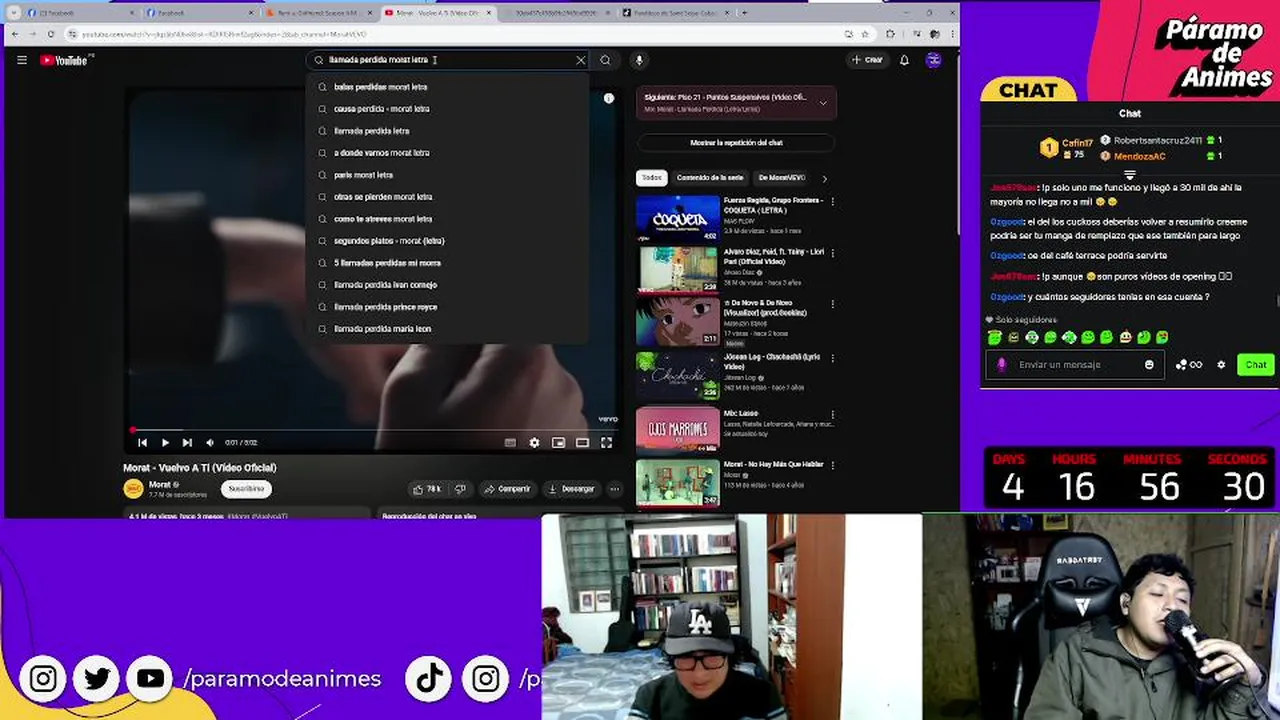The image size is (1280, 720).
Task: Select the Todos filter chip
Action: point(652,178)
